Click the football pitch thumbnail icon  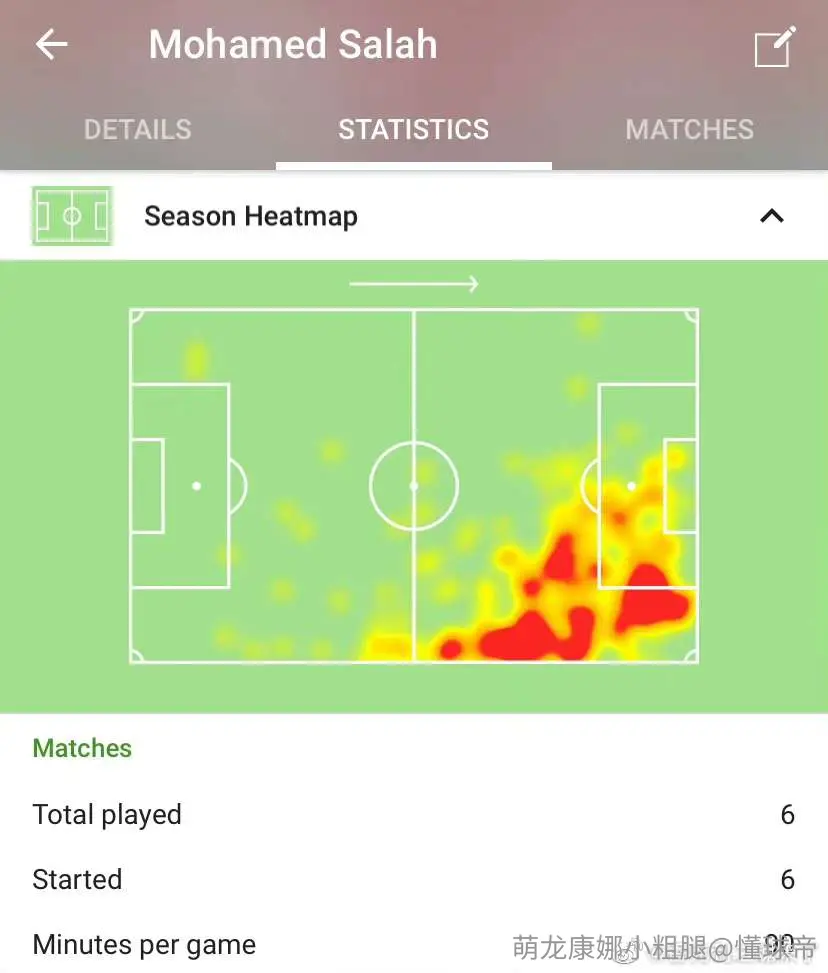pos(72,216)
